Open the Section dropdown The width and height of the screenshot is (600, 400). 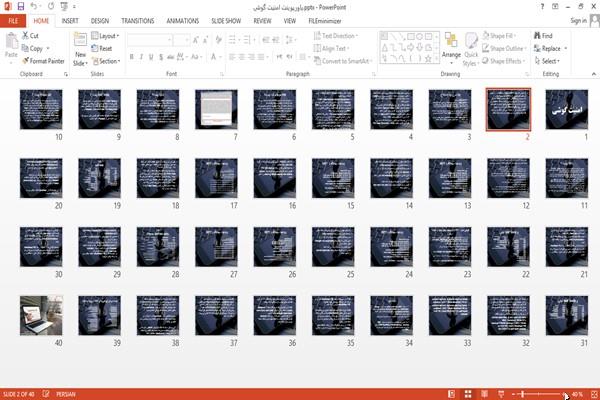pyautogui.click(x=106, y=61)
